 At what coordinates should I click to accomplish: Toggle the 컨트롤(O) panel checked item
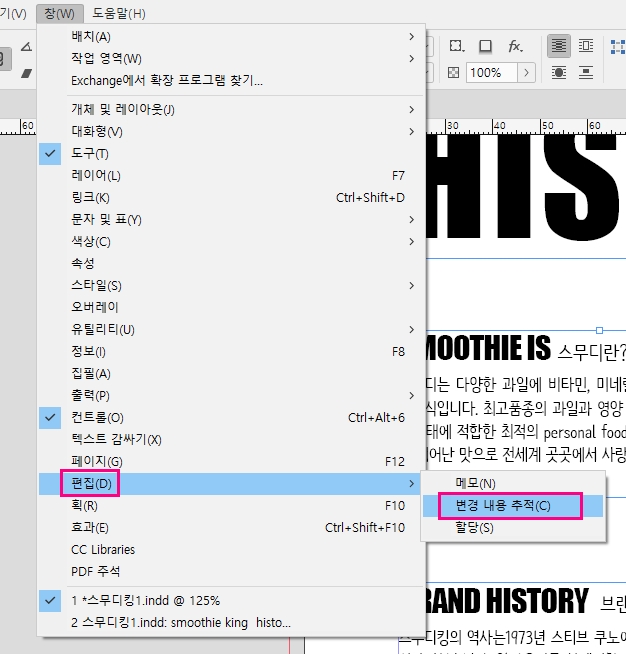tap(97, 417)
